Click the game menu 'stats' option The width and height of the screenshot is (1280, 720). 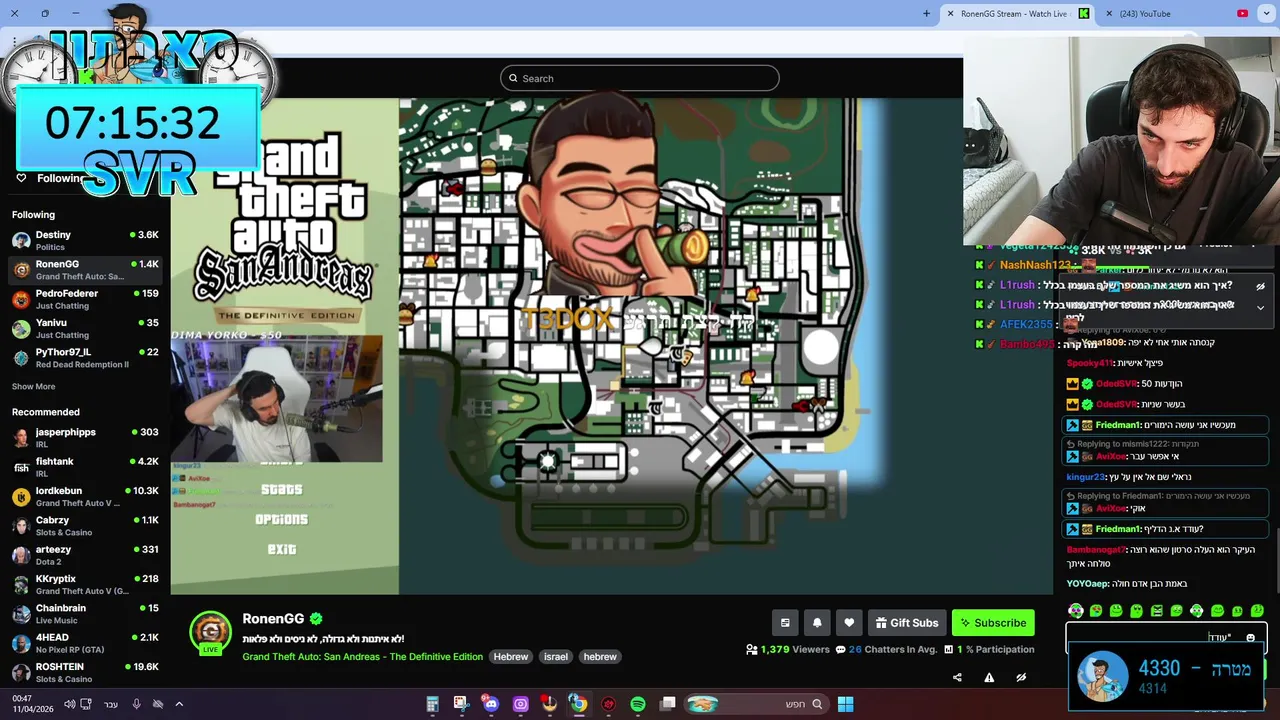281,489
